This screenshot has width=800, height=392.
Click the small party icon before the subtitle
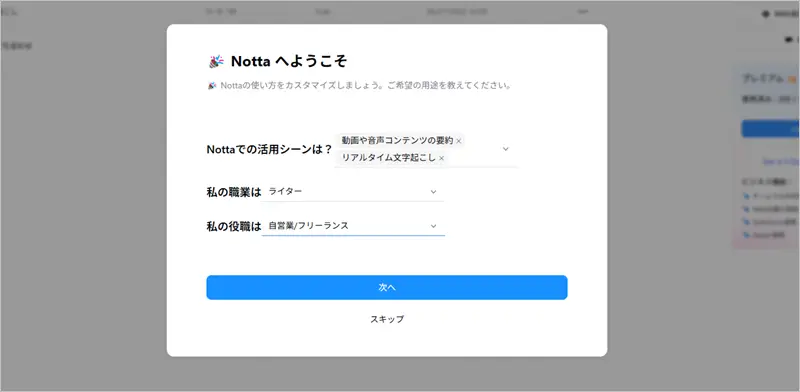(x=212, y=85)
